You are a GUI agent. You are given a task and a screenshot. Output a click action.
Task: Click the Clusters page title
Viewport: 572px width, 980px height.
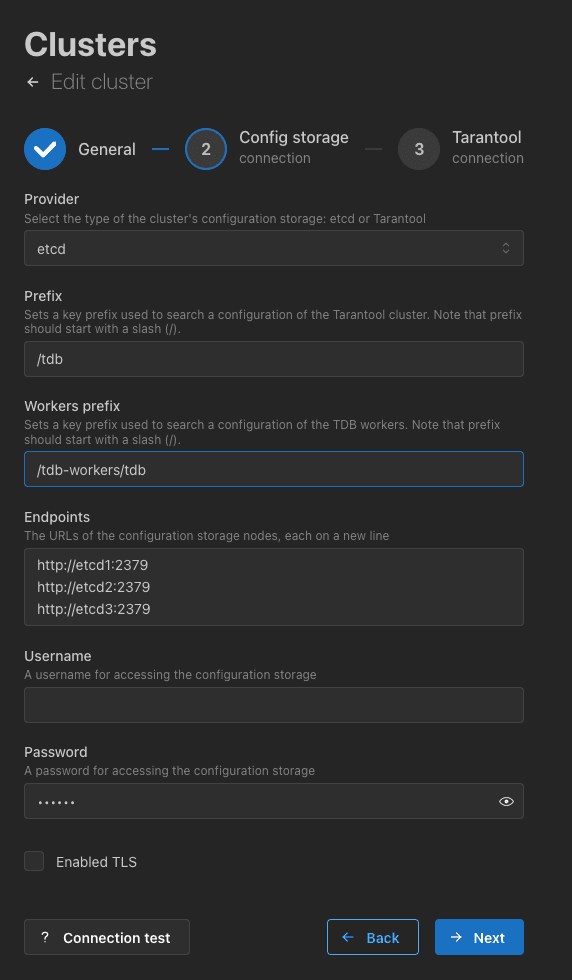[91, 45]
